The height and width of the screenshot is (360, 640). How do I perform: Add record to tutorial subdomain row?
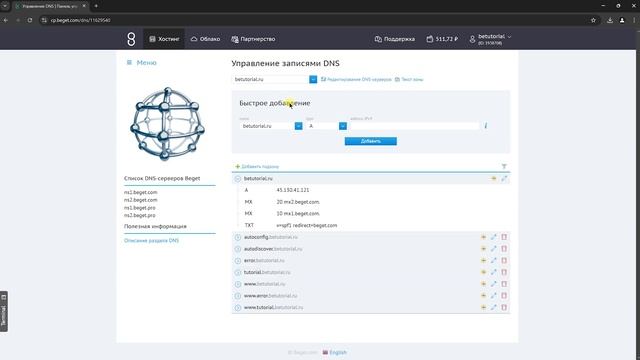(x=483, y=272)
